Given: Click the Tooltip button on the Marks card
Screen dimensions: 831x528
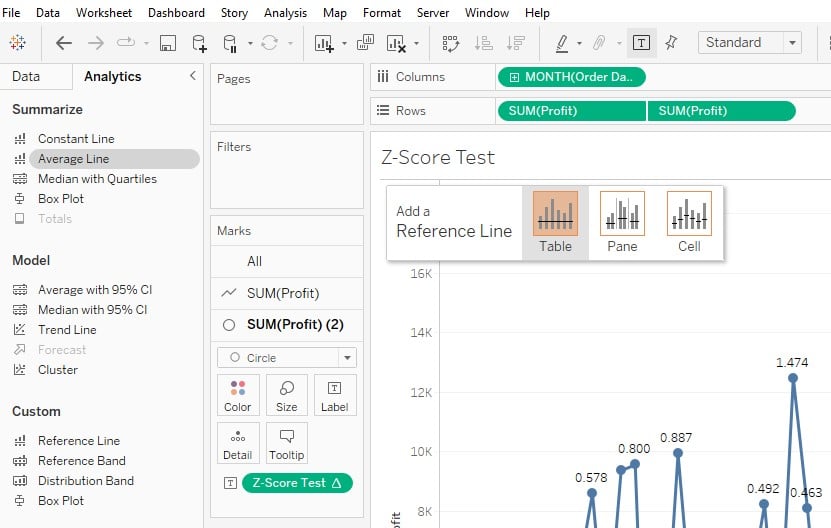Looking at the screenshot, I should pos(287,443).
